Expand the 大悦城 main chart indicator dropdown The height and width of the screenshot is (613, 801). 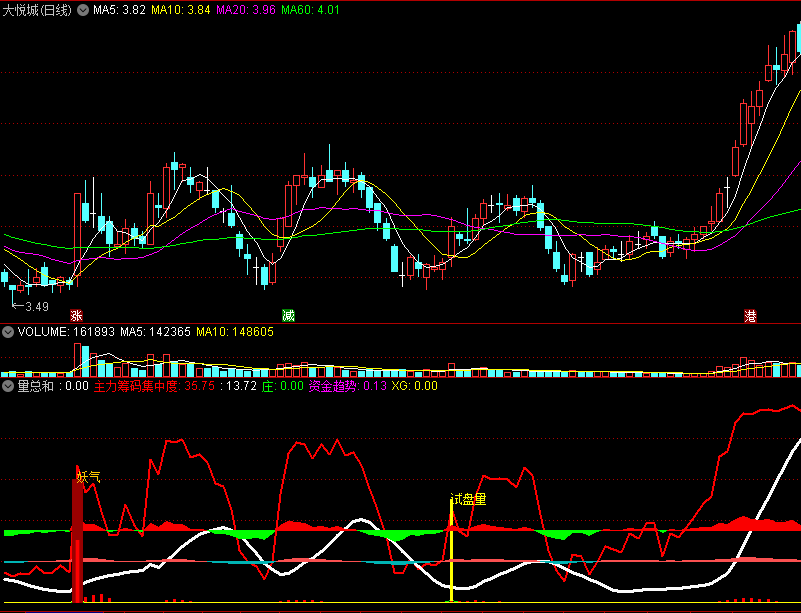(83, 10)
